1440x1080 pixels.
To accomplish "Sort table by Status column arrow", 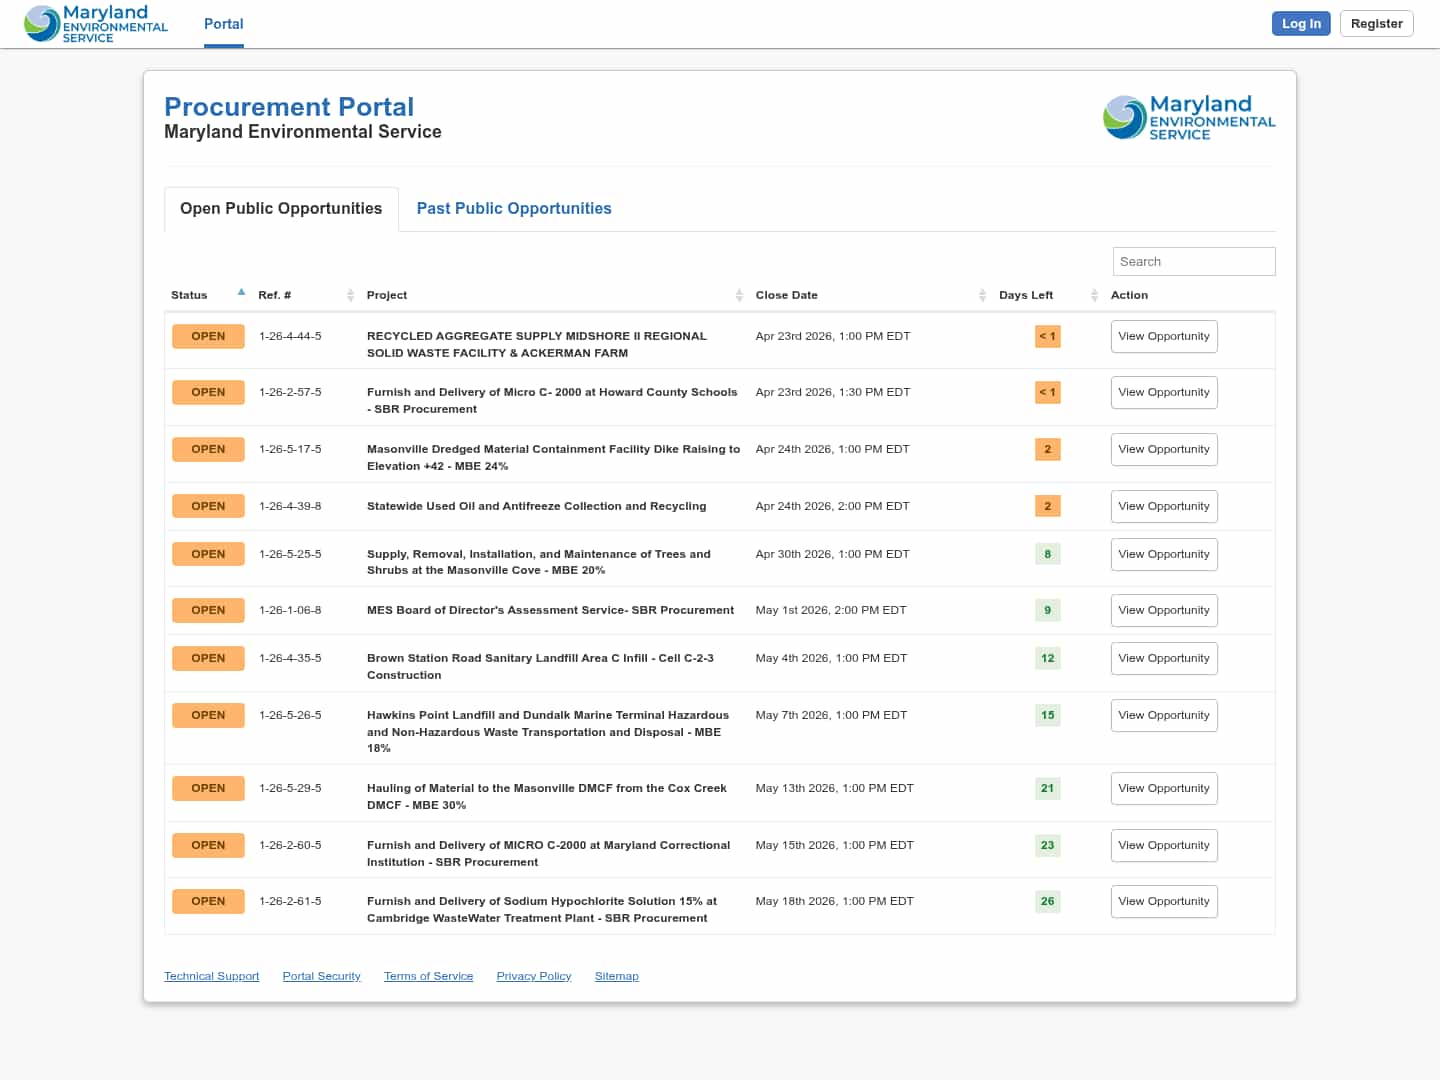I will point(241,293).
